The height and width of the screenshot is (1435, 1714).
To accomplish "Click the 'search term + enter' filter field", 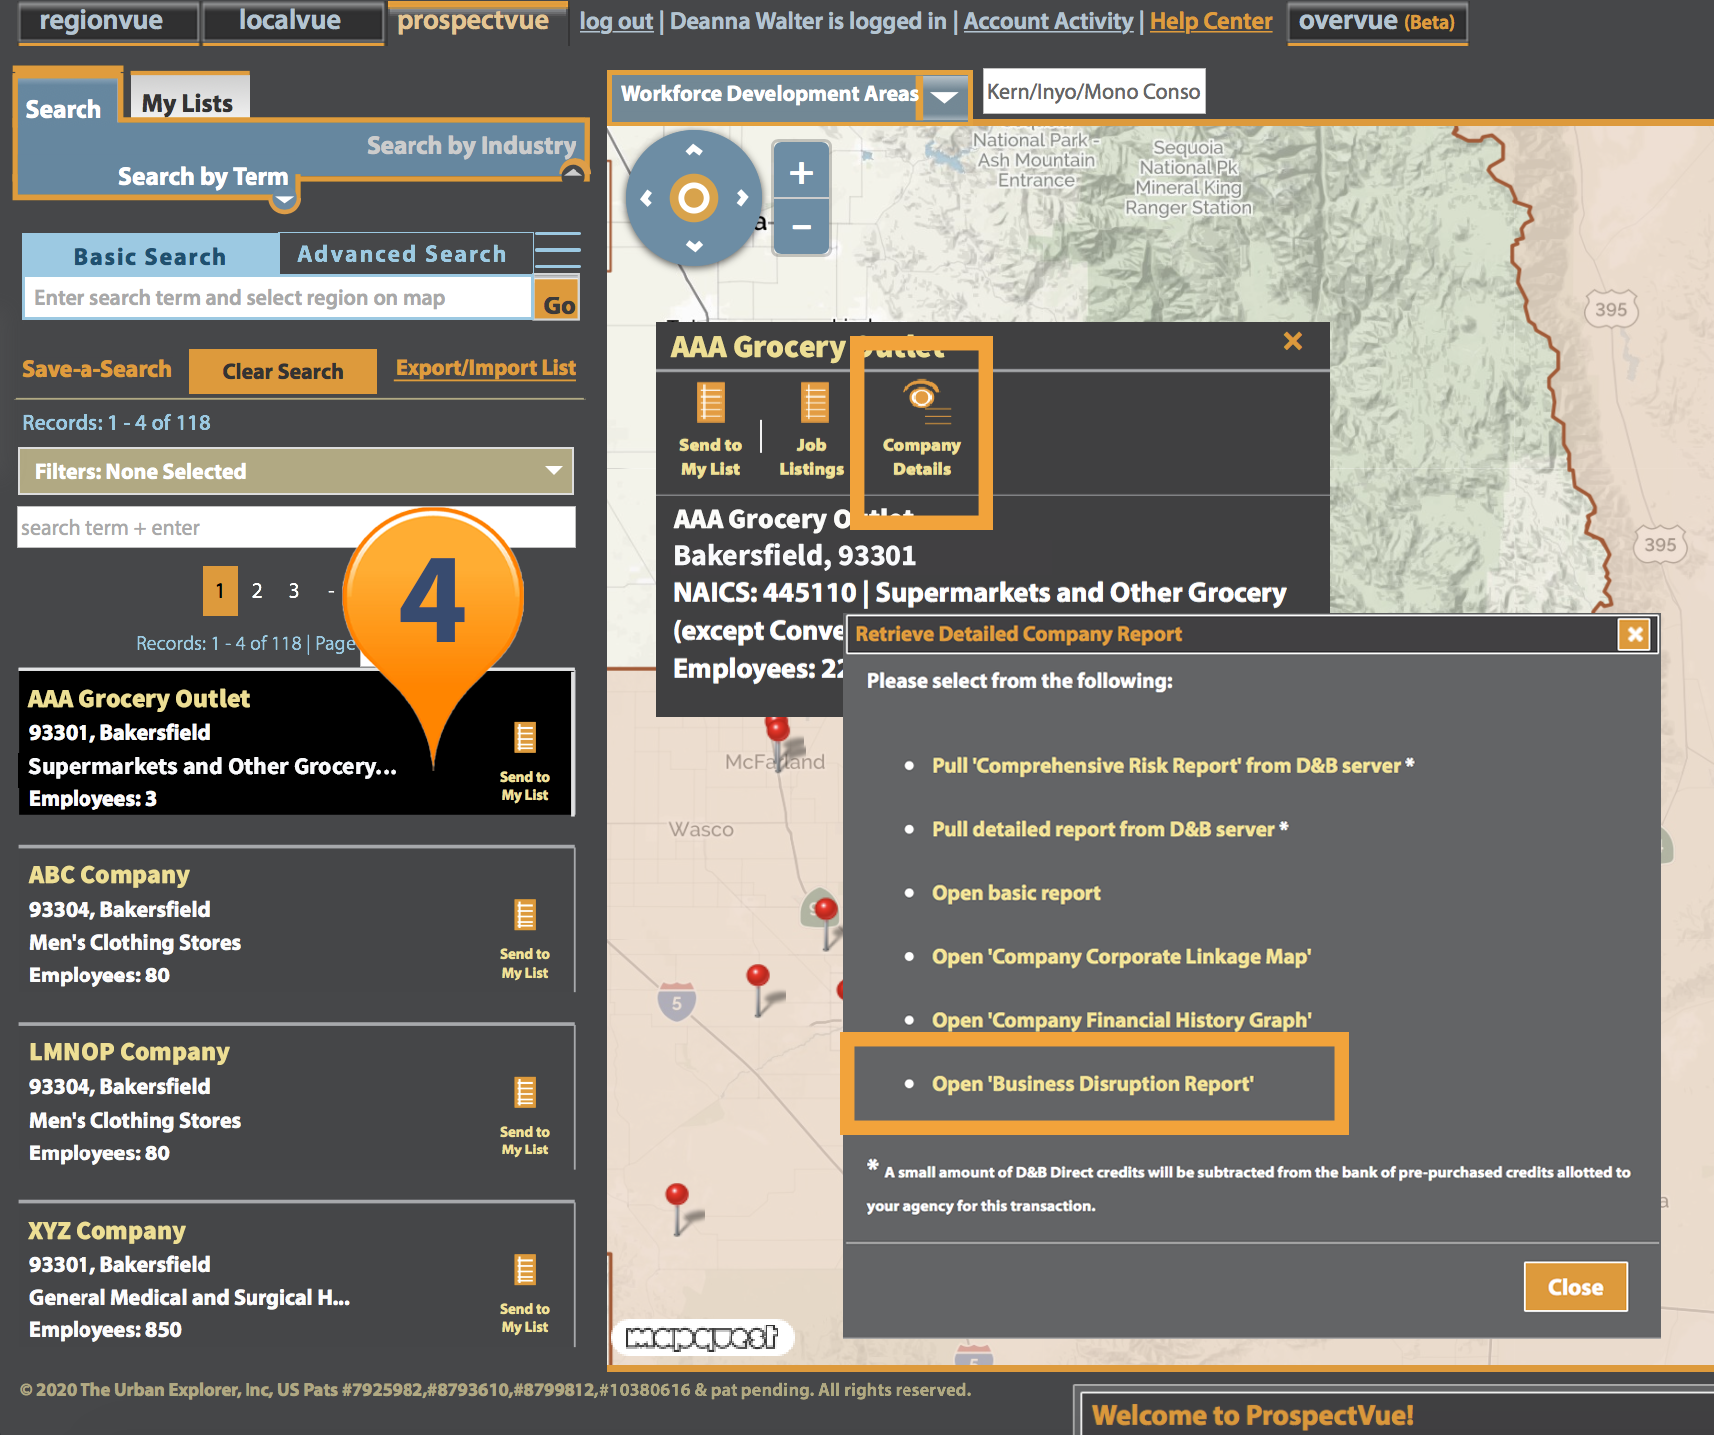I will point(296,527).
